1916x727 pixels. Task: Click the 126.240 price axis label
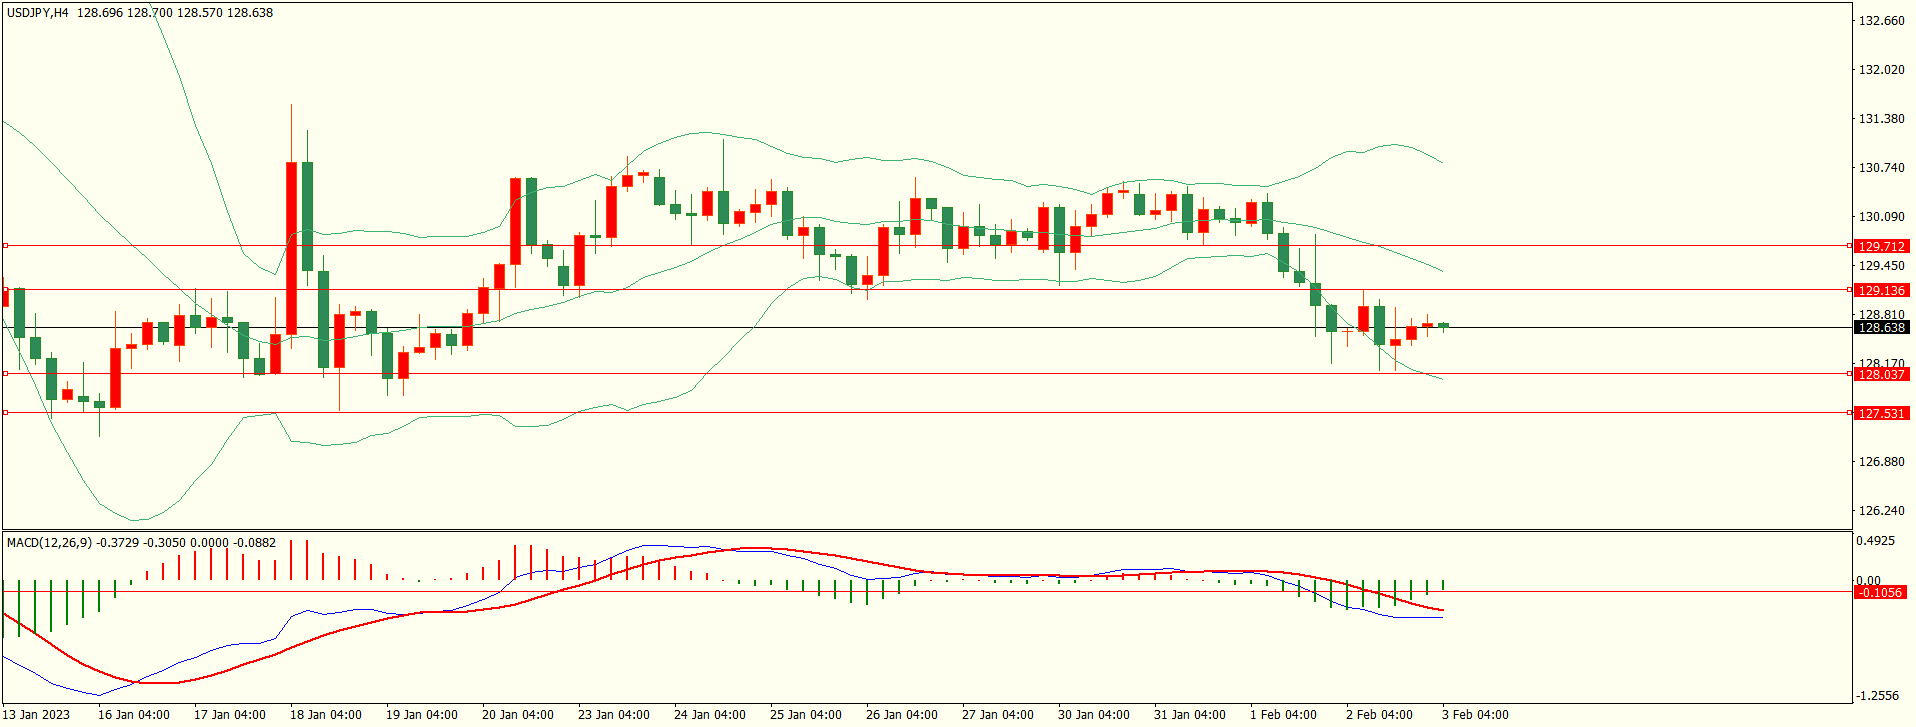coord(1881,510)
